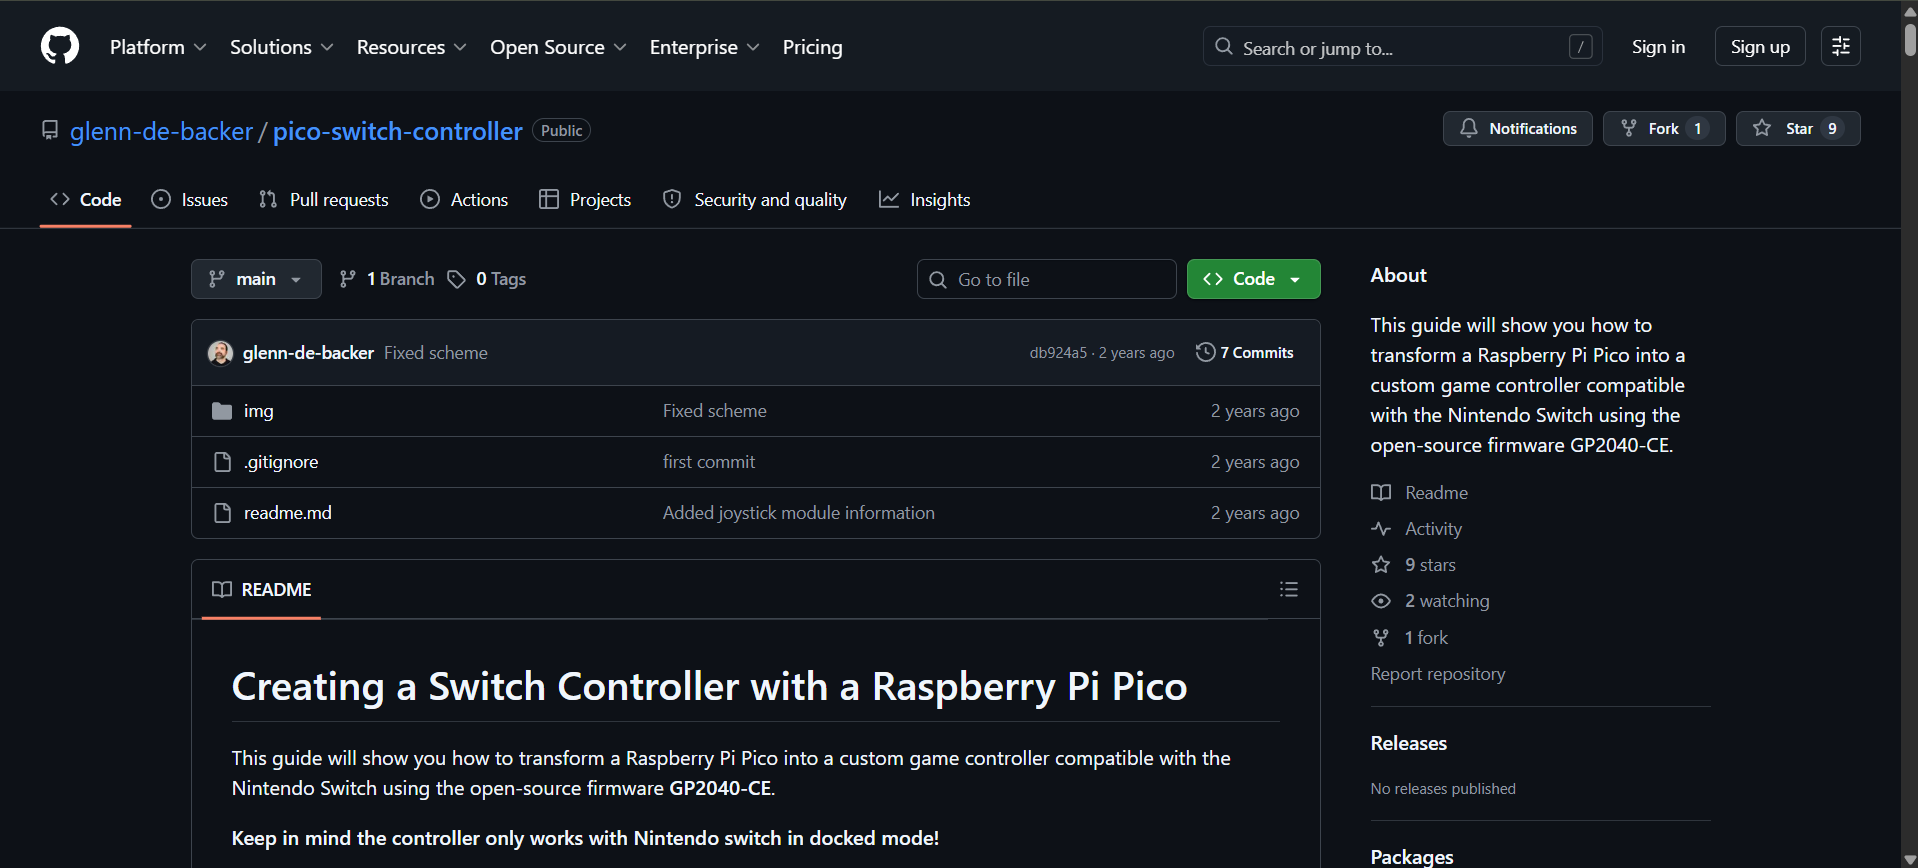Click the Notifications bell button

(x=1517, y=129)
